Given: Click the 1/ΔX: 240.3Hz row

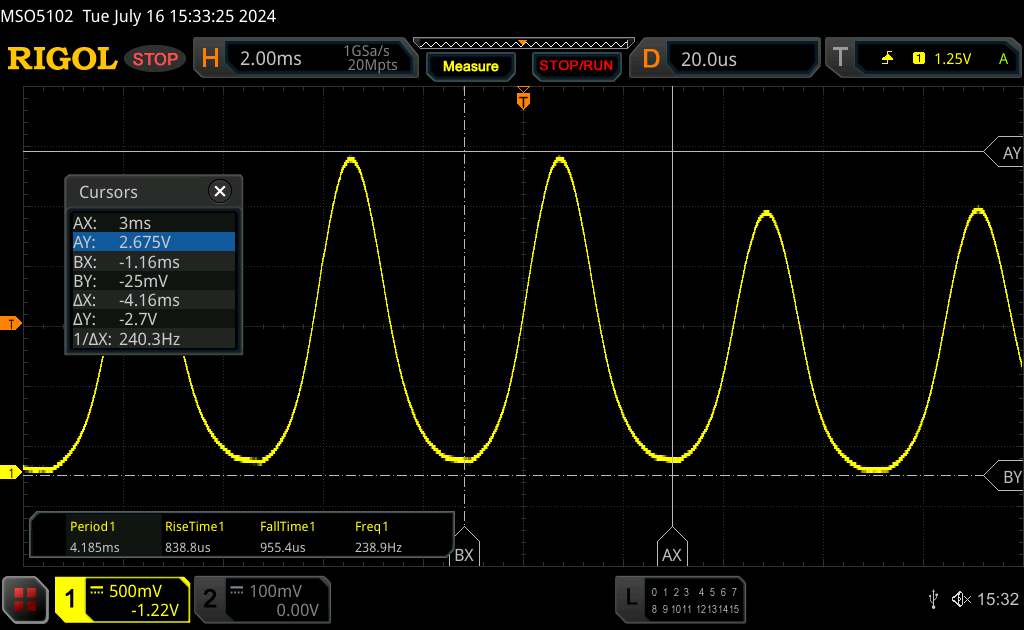Looking at the screenshot, I should coord(153,338).
